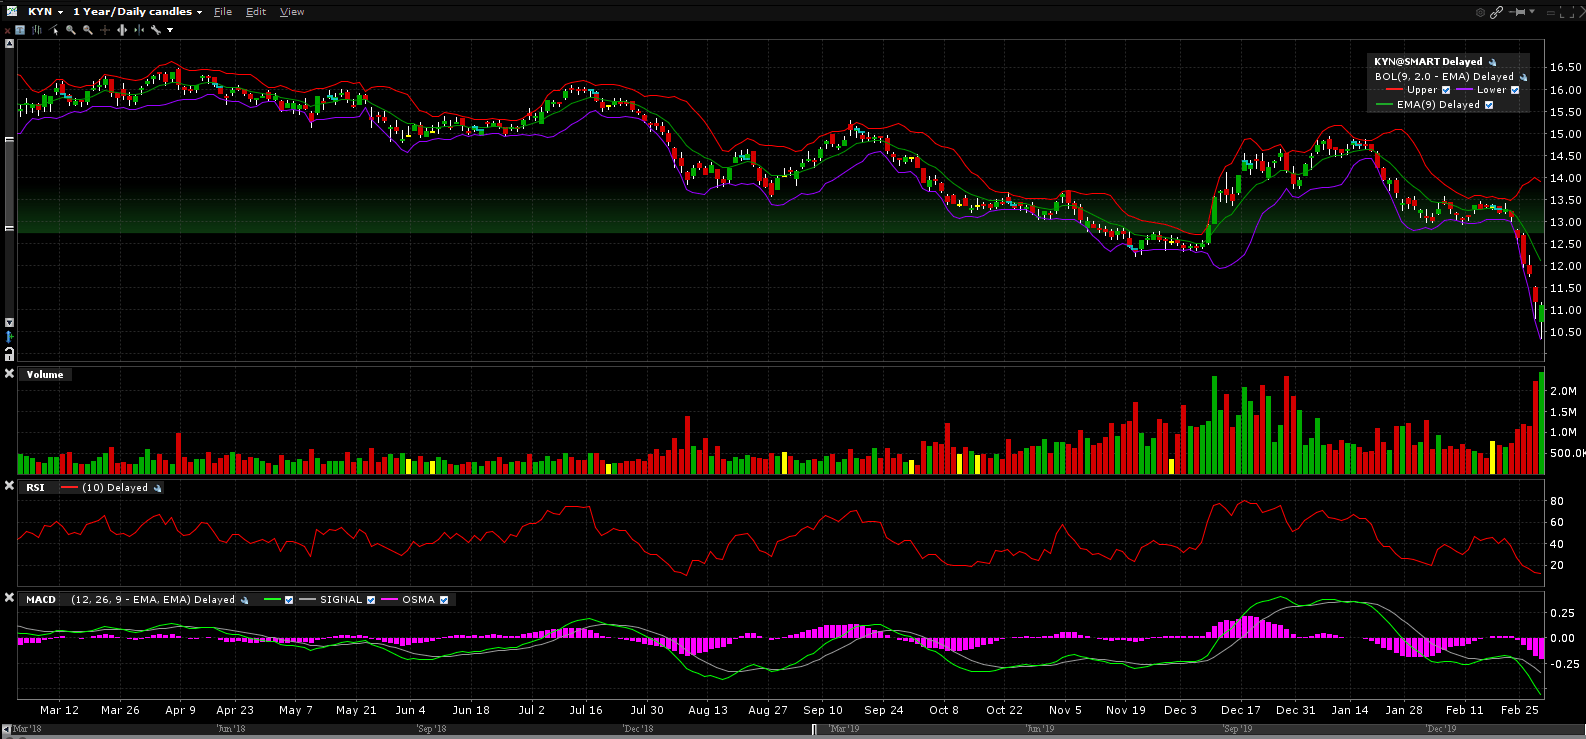Screen dimensions: 1586x739
Task: Toggle the OSMA histogram checkbox
Action: tap(444, 600)
